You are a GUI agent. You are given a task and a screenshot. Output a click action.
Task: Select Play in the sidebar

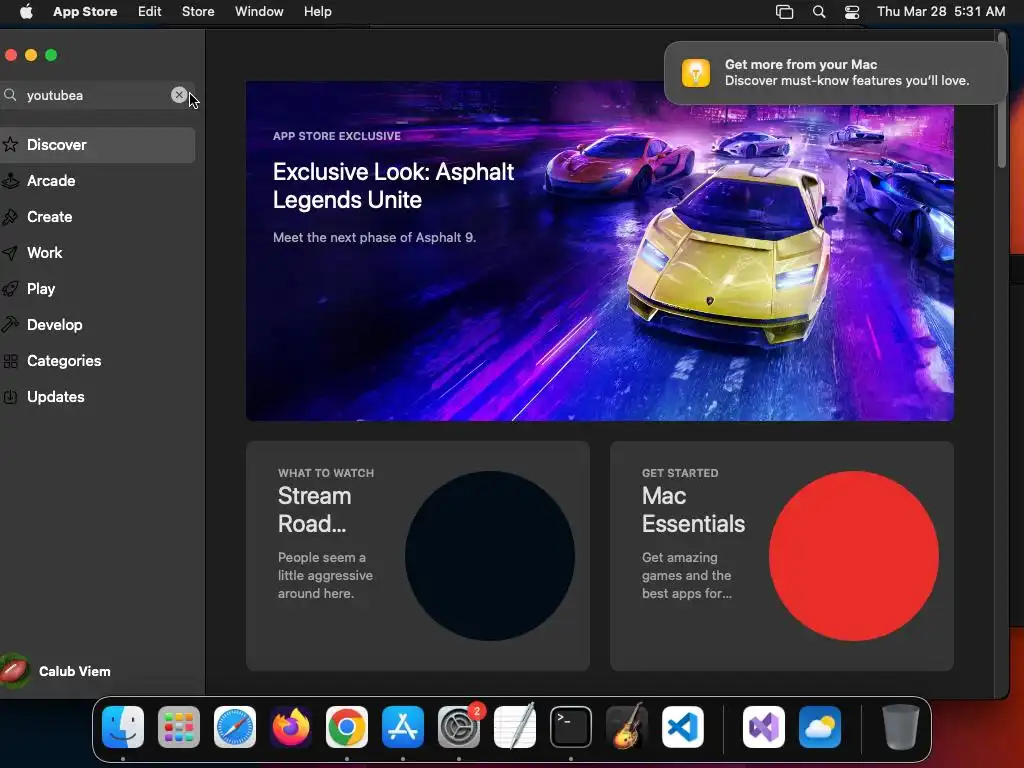coord(97,289)
